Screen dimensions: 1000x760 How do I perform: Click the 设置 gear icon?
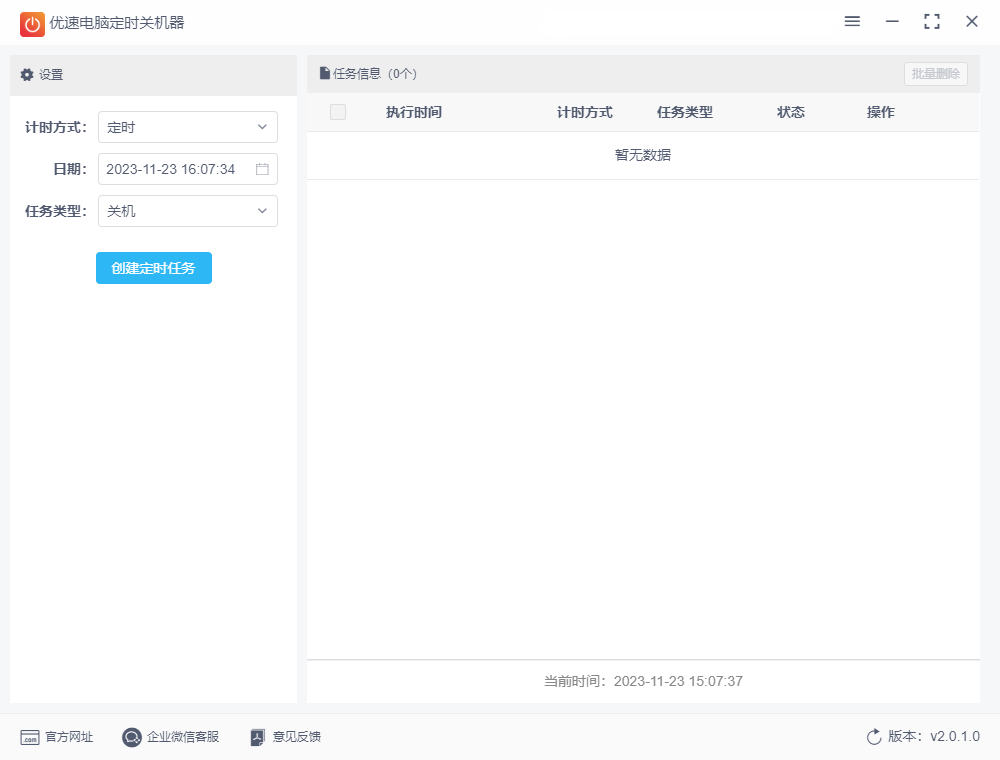[28, 74]
